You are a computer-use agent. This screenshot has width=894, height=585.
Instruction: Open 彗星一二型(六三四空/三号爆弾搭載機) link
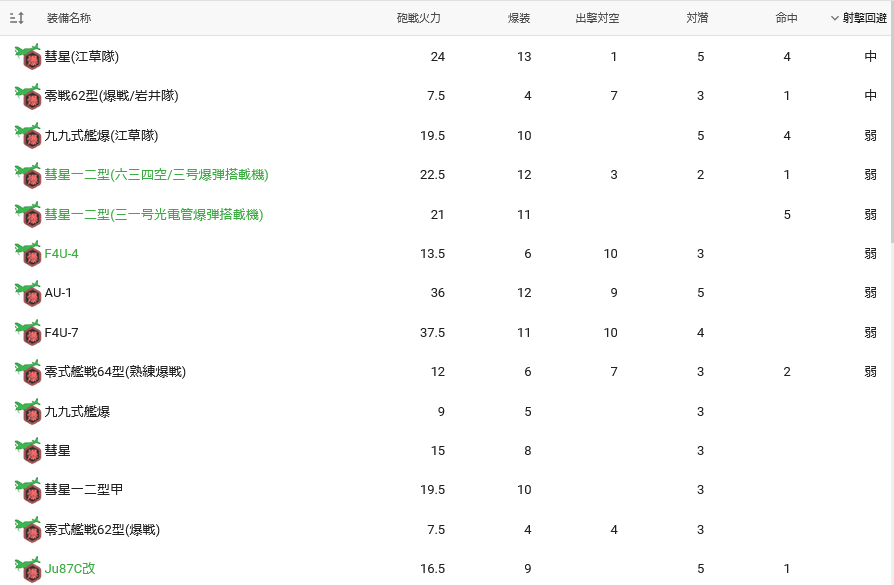tap(156, 175)
